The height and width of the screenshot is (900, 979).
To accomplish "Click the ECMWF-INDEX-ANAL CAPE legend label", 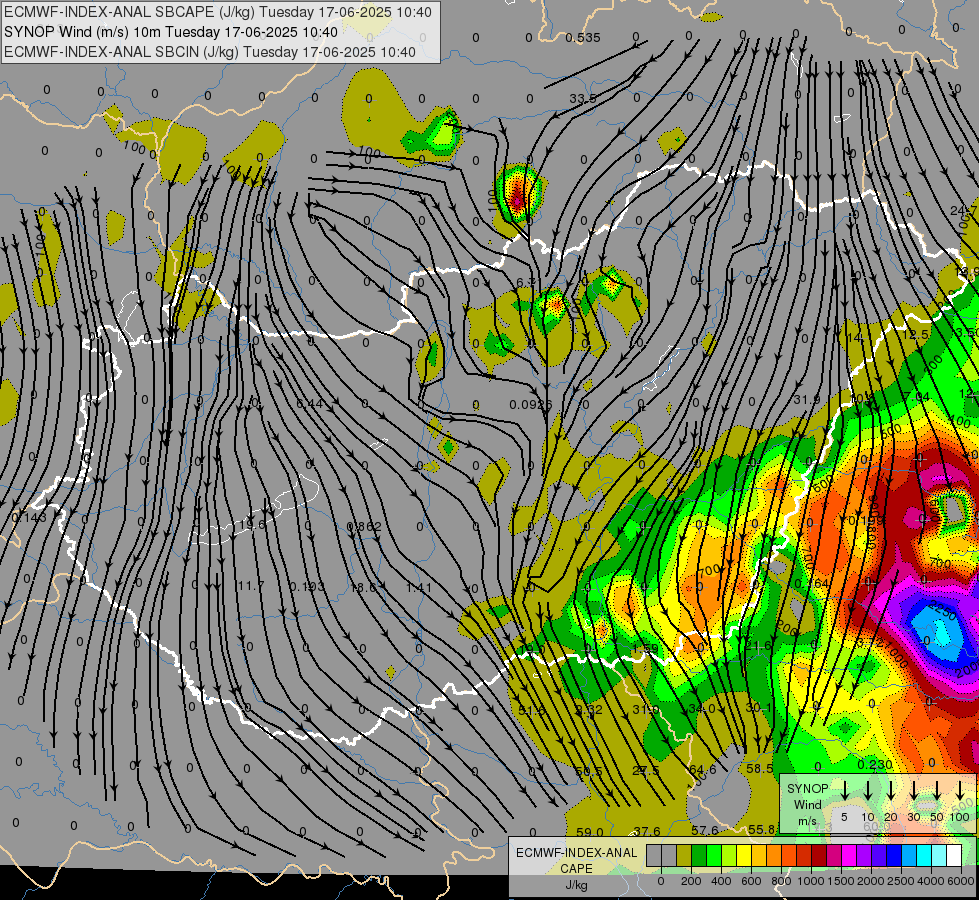I will pos(576,860).
